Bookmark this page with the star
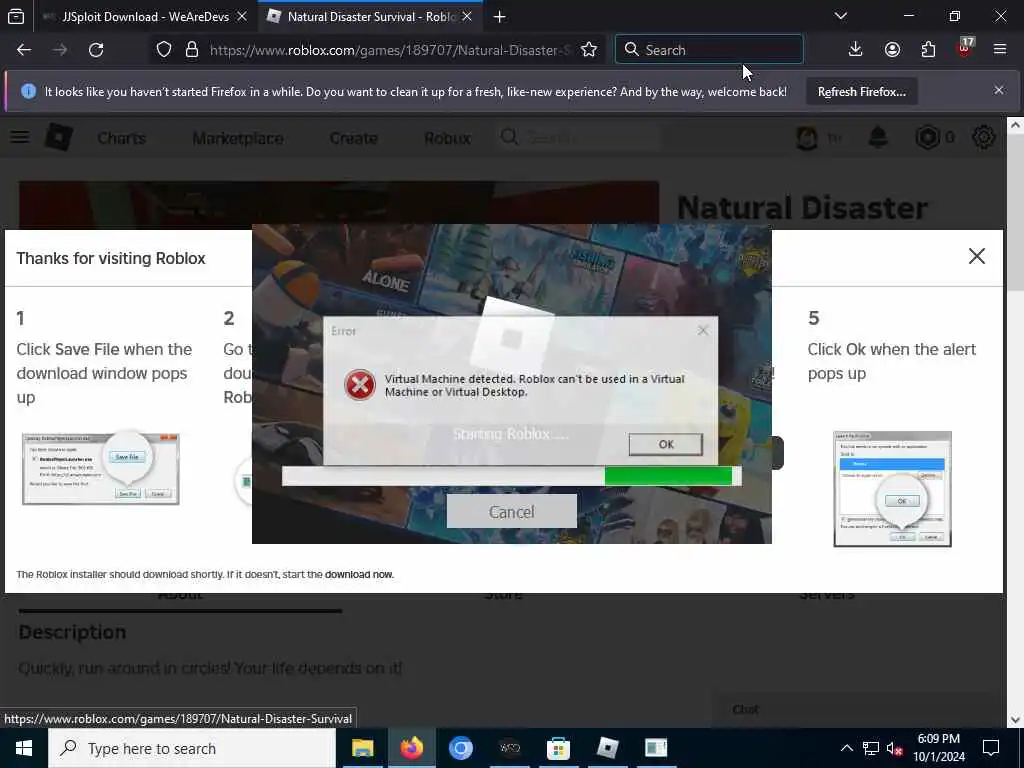Image resolution: width=1024 pixels, height=768 pixels. 588,50
